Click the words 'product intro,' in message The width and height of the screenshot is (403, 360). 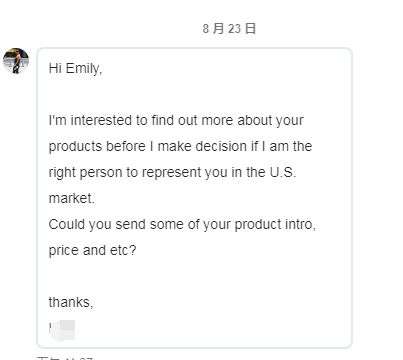pos(275,225)
